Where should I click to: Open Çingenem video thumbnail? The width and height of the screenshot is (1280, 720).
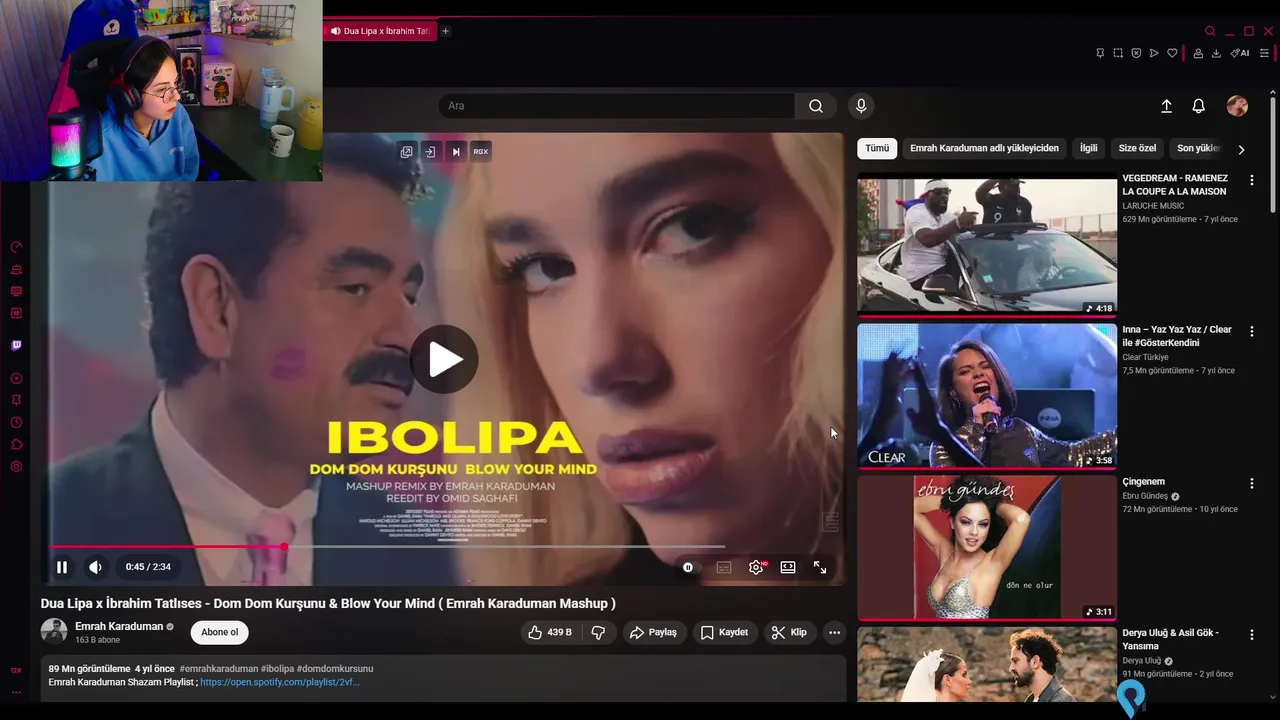coord(987,548)
